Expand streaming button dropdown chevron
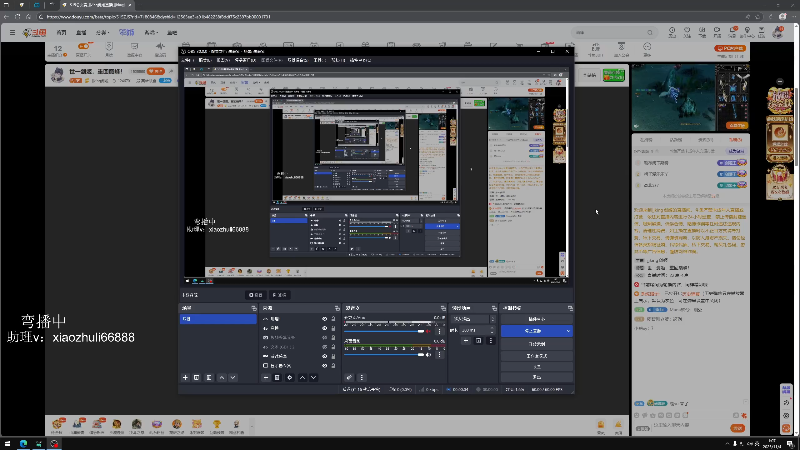This screenshot has height=450, width=800. click(x=568, y=331)
